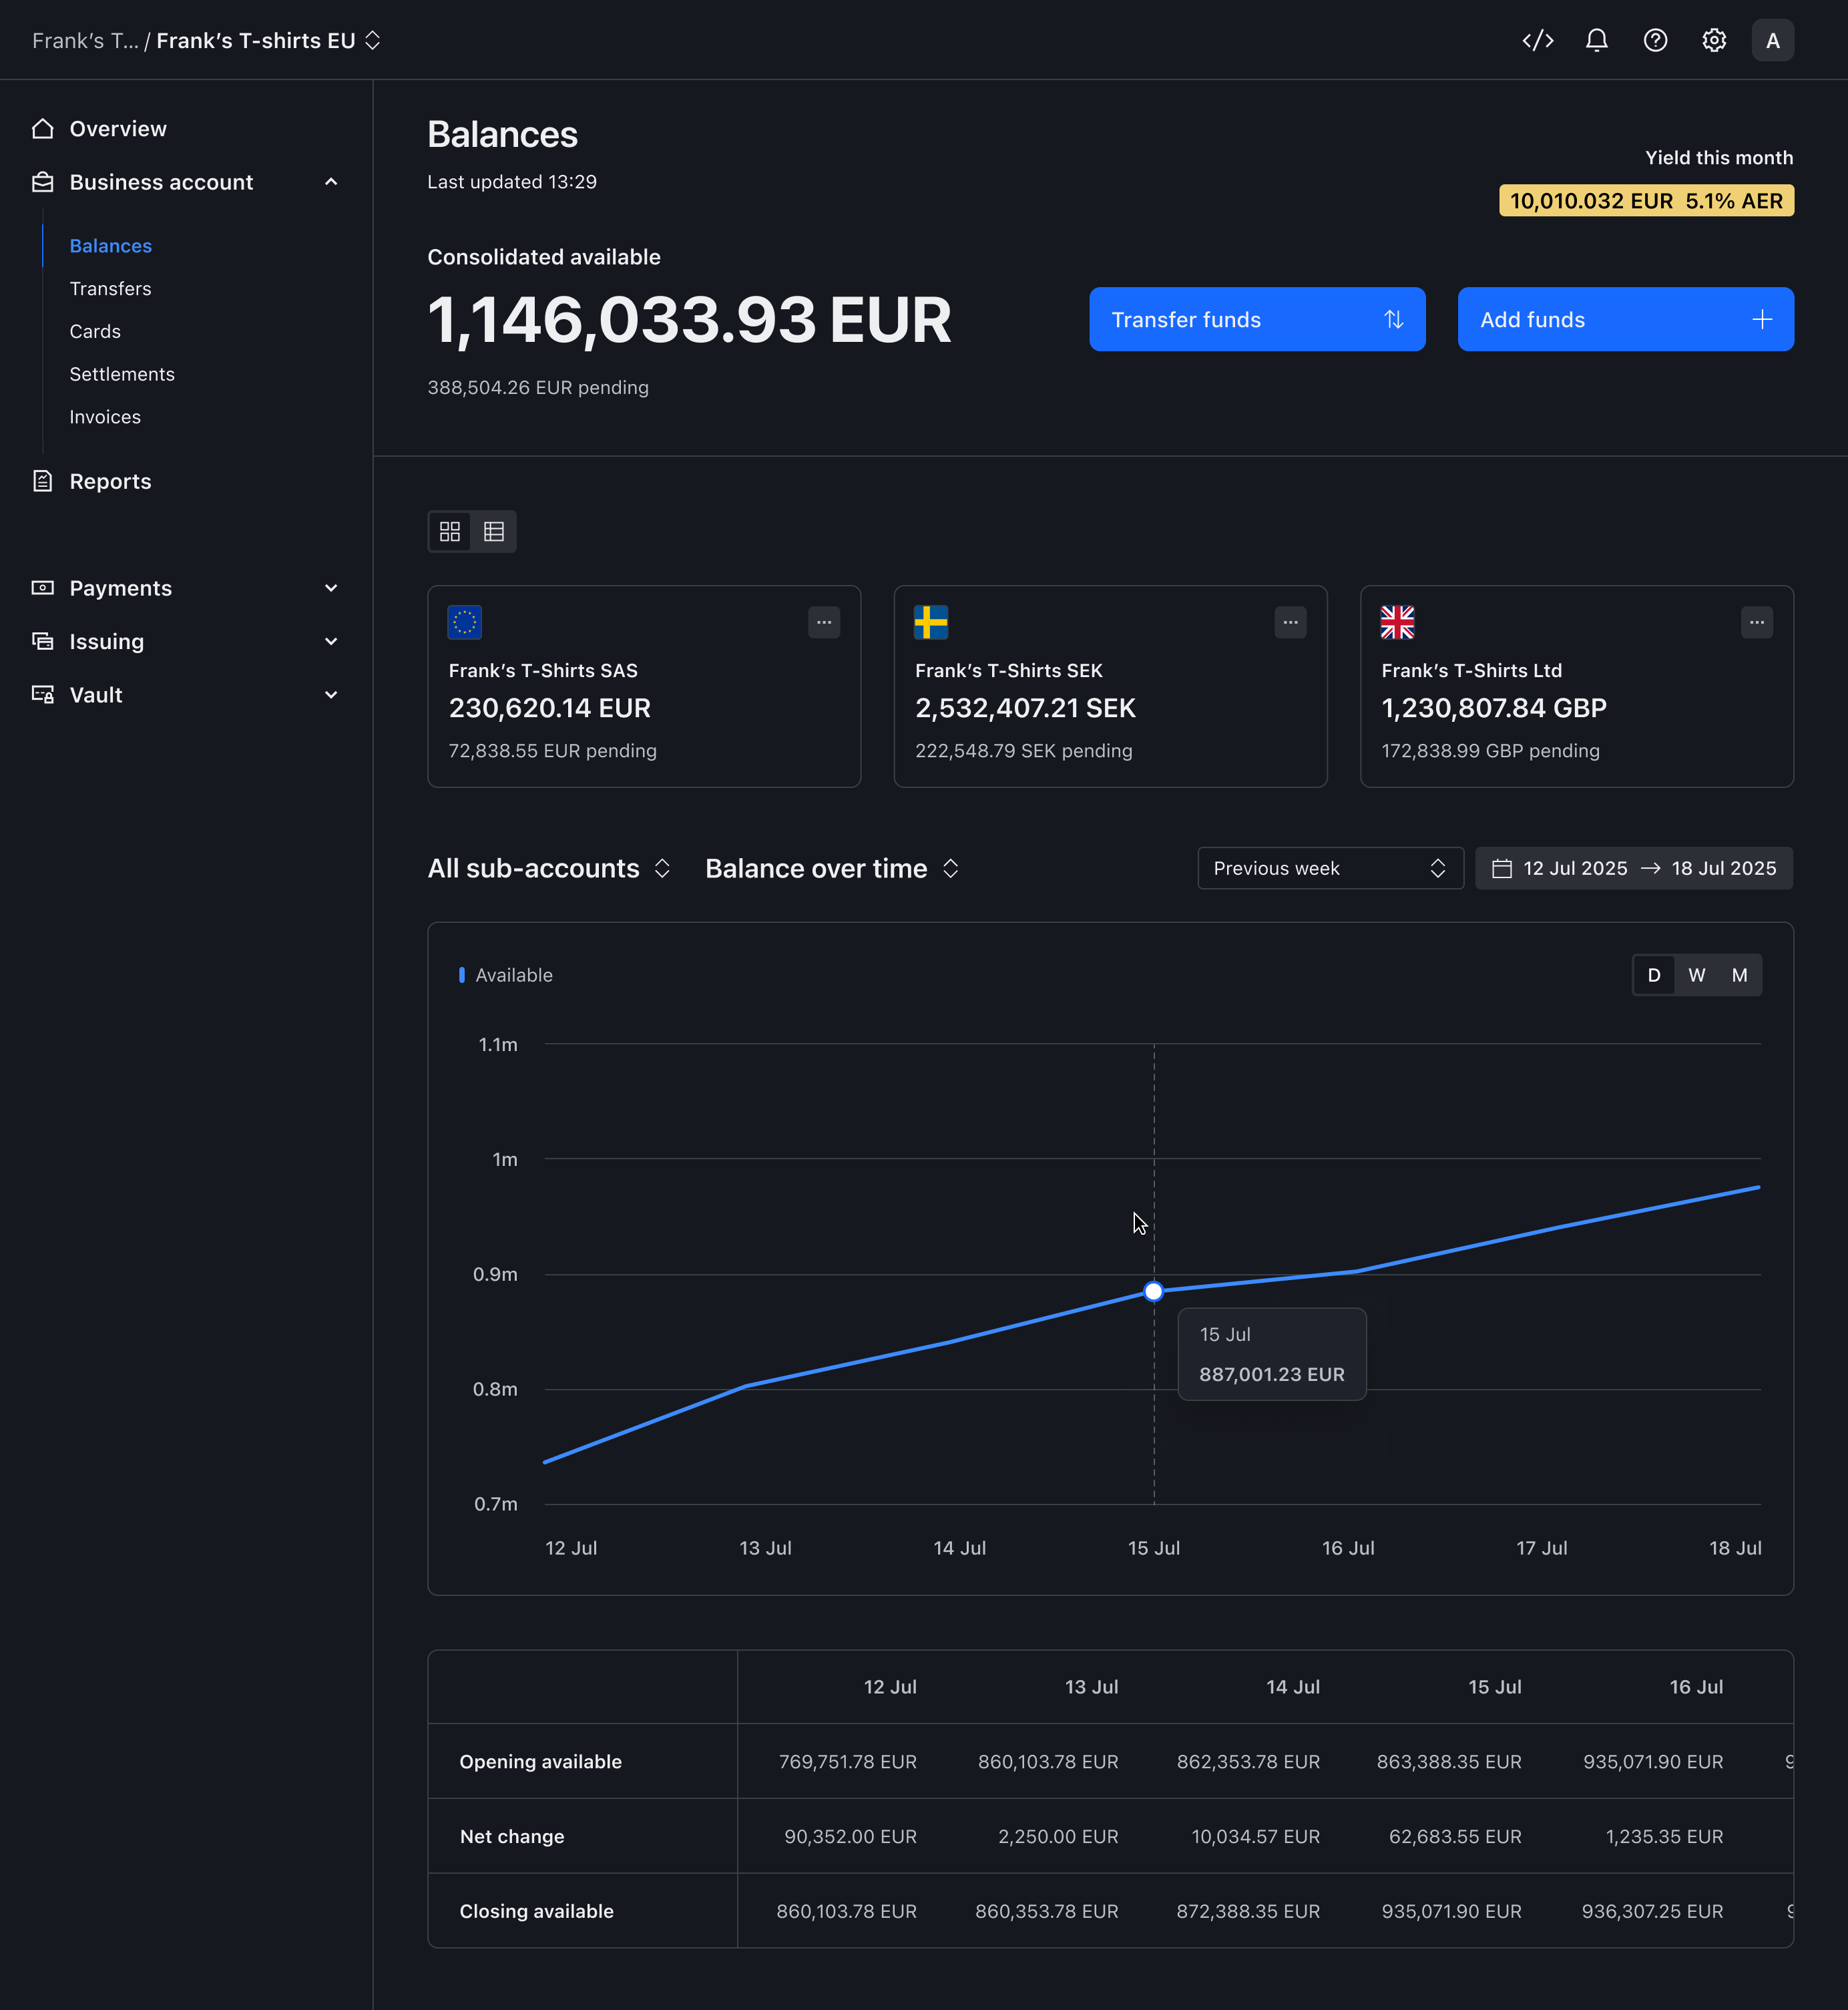Open notifications bell
1848x2010 pixels.
(x=1596, y=40)
